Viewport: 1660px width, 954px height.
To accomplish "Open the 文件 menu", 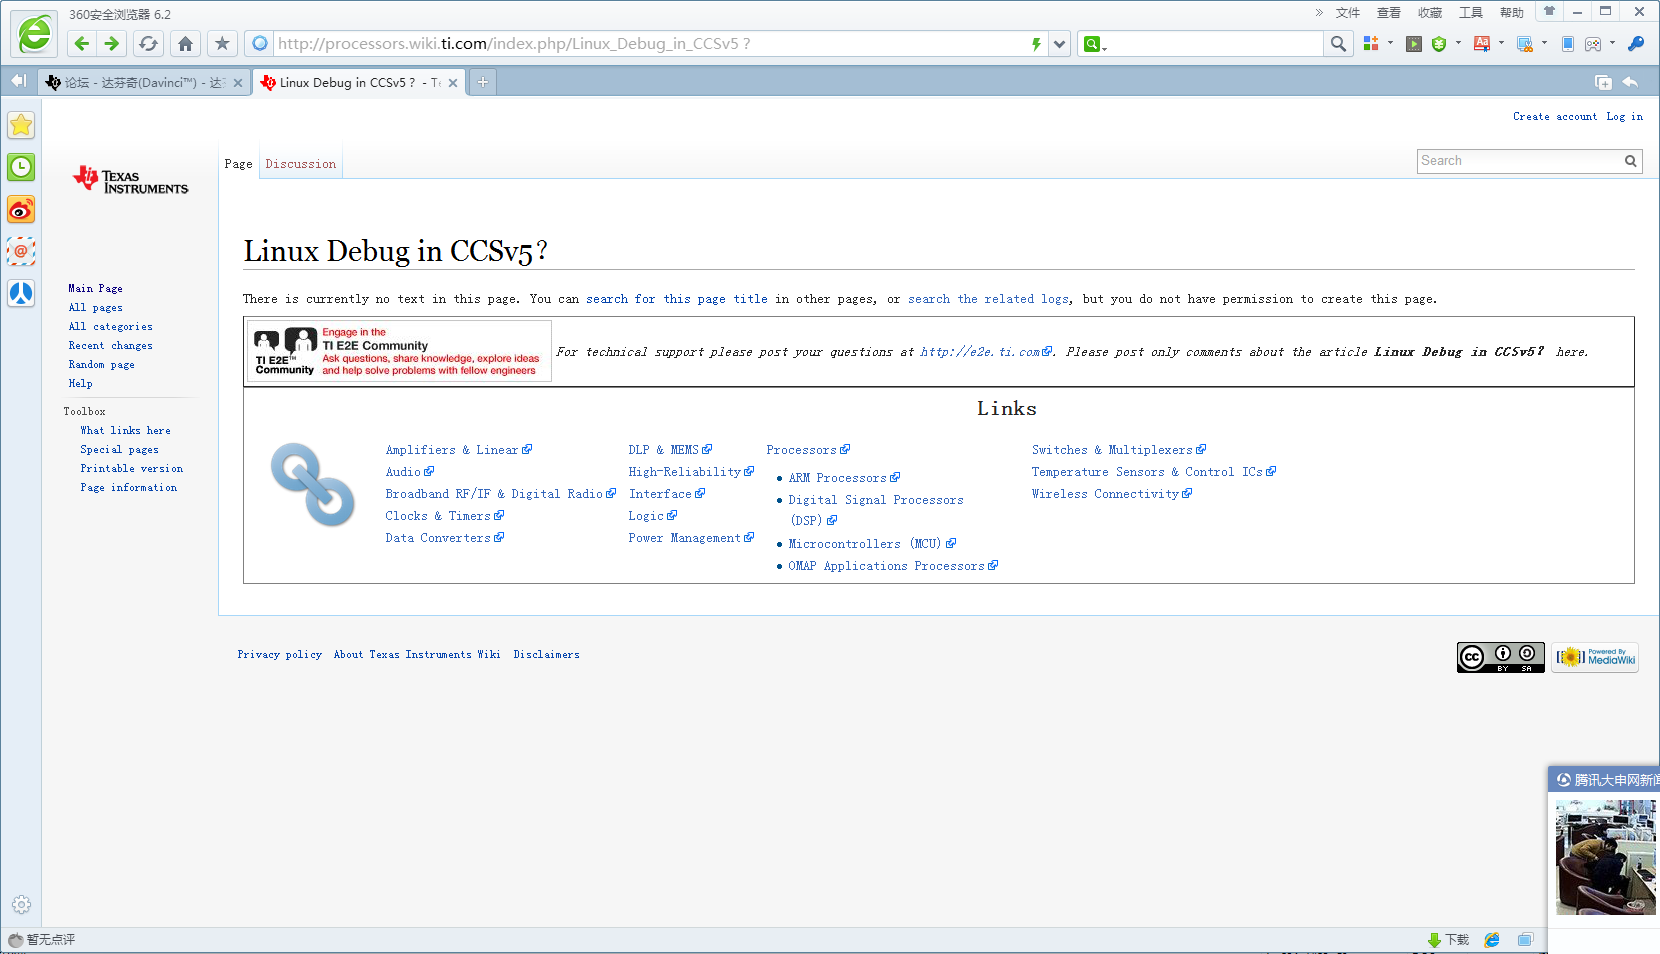I will point(1348,13).
